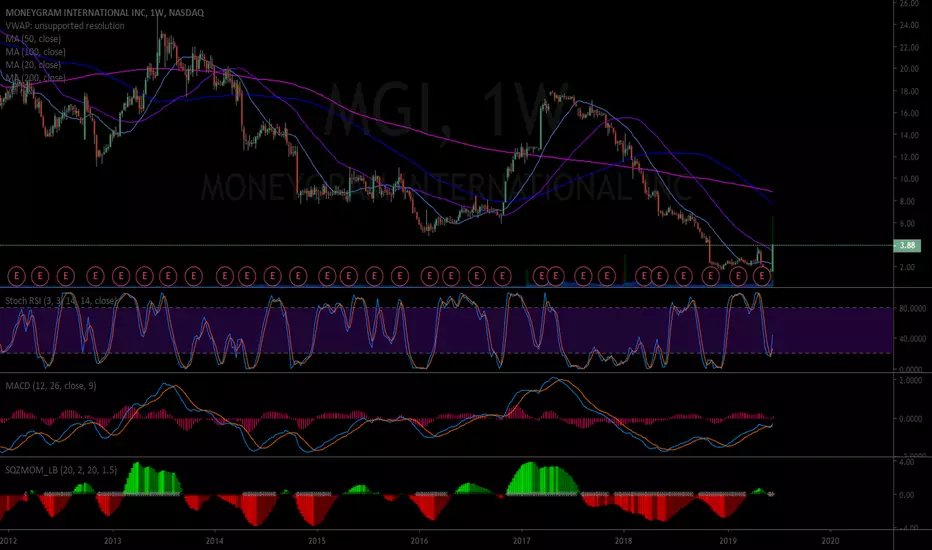The width and height of the screenshot is (932, 550).
Task: Click the MONEYGRAM INTERNATIONAL INC, 1W, NASDAQ title
Action: point(105,12)
